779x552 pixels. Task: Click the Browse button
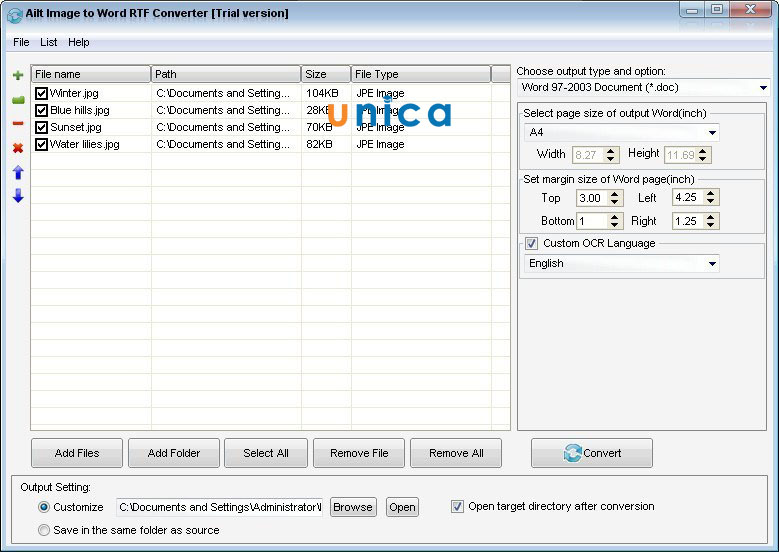click(353, 507)
